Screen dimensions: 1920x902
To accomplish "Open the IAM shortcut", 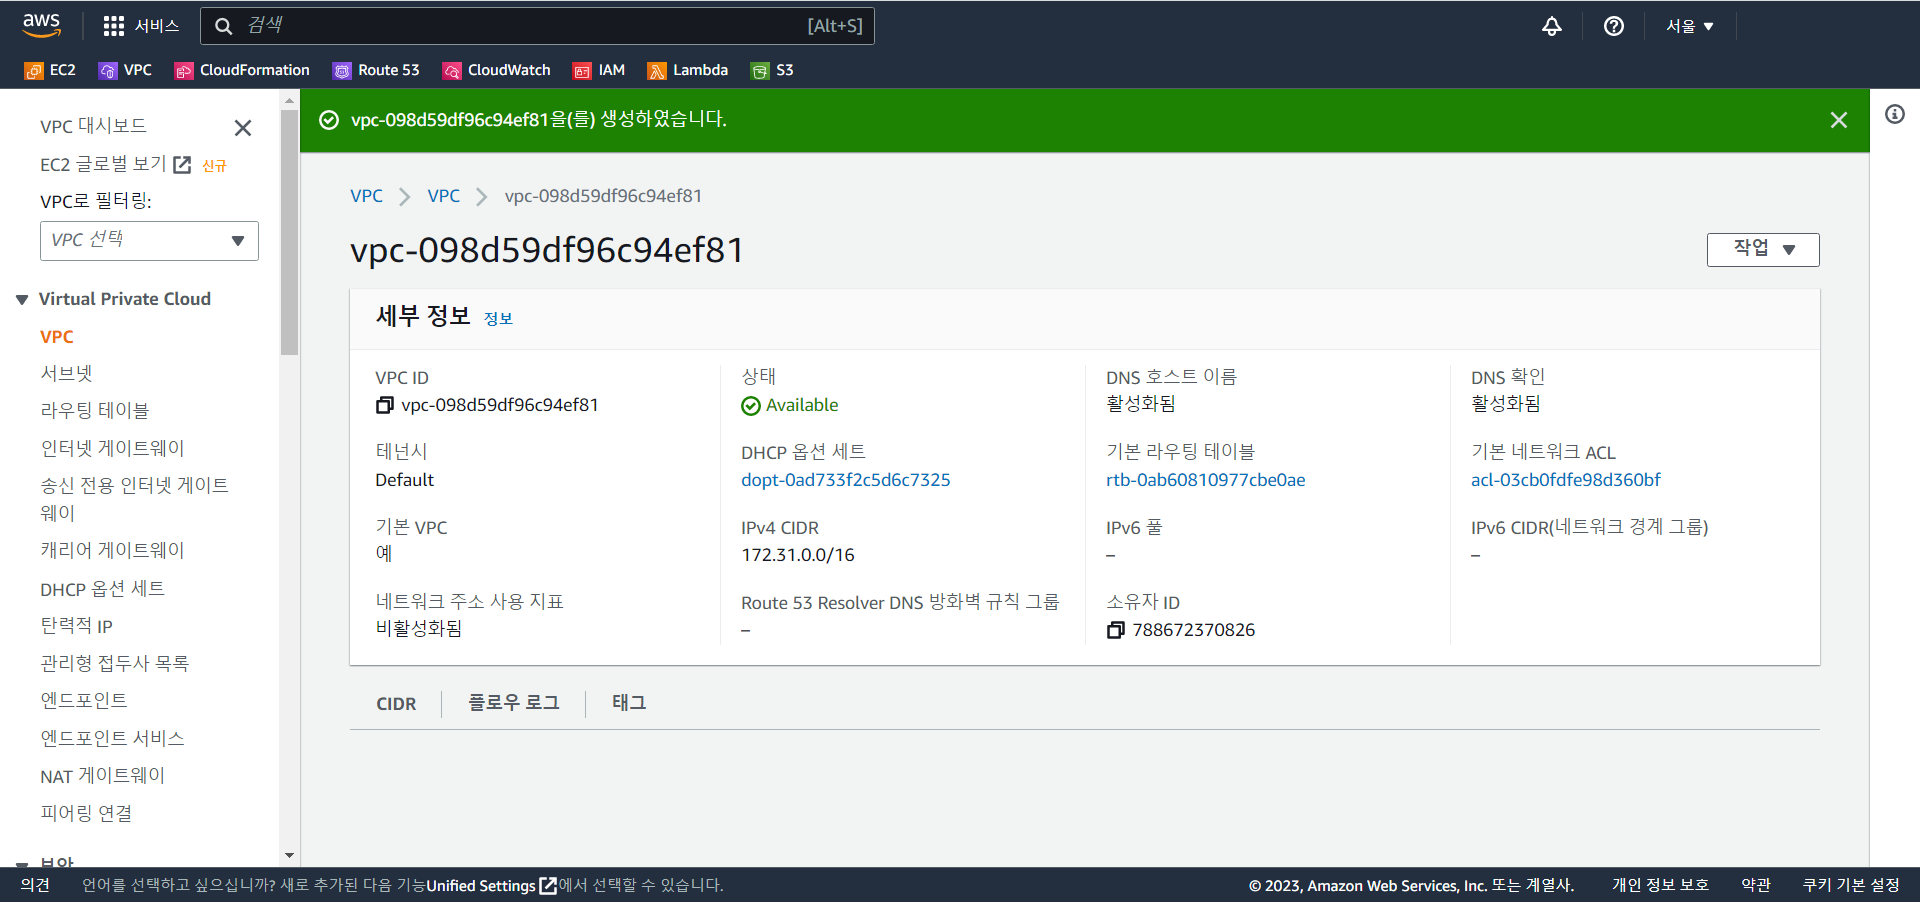I will 599,70.
